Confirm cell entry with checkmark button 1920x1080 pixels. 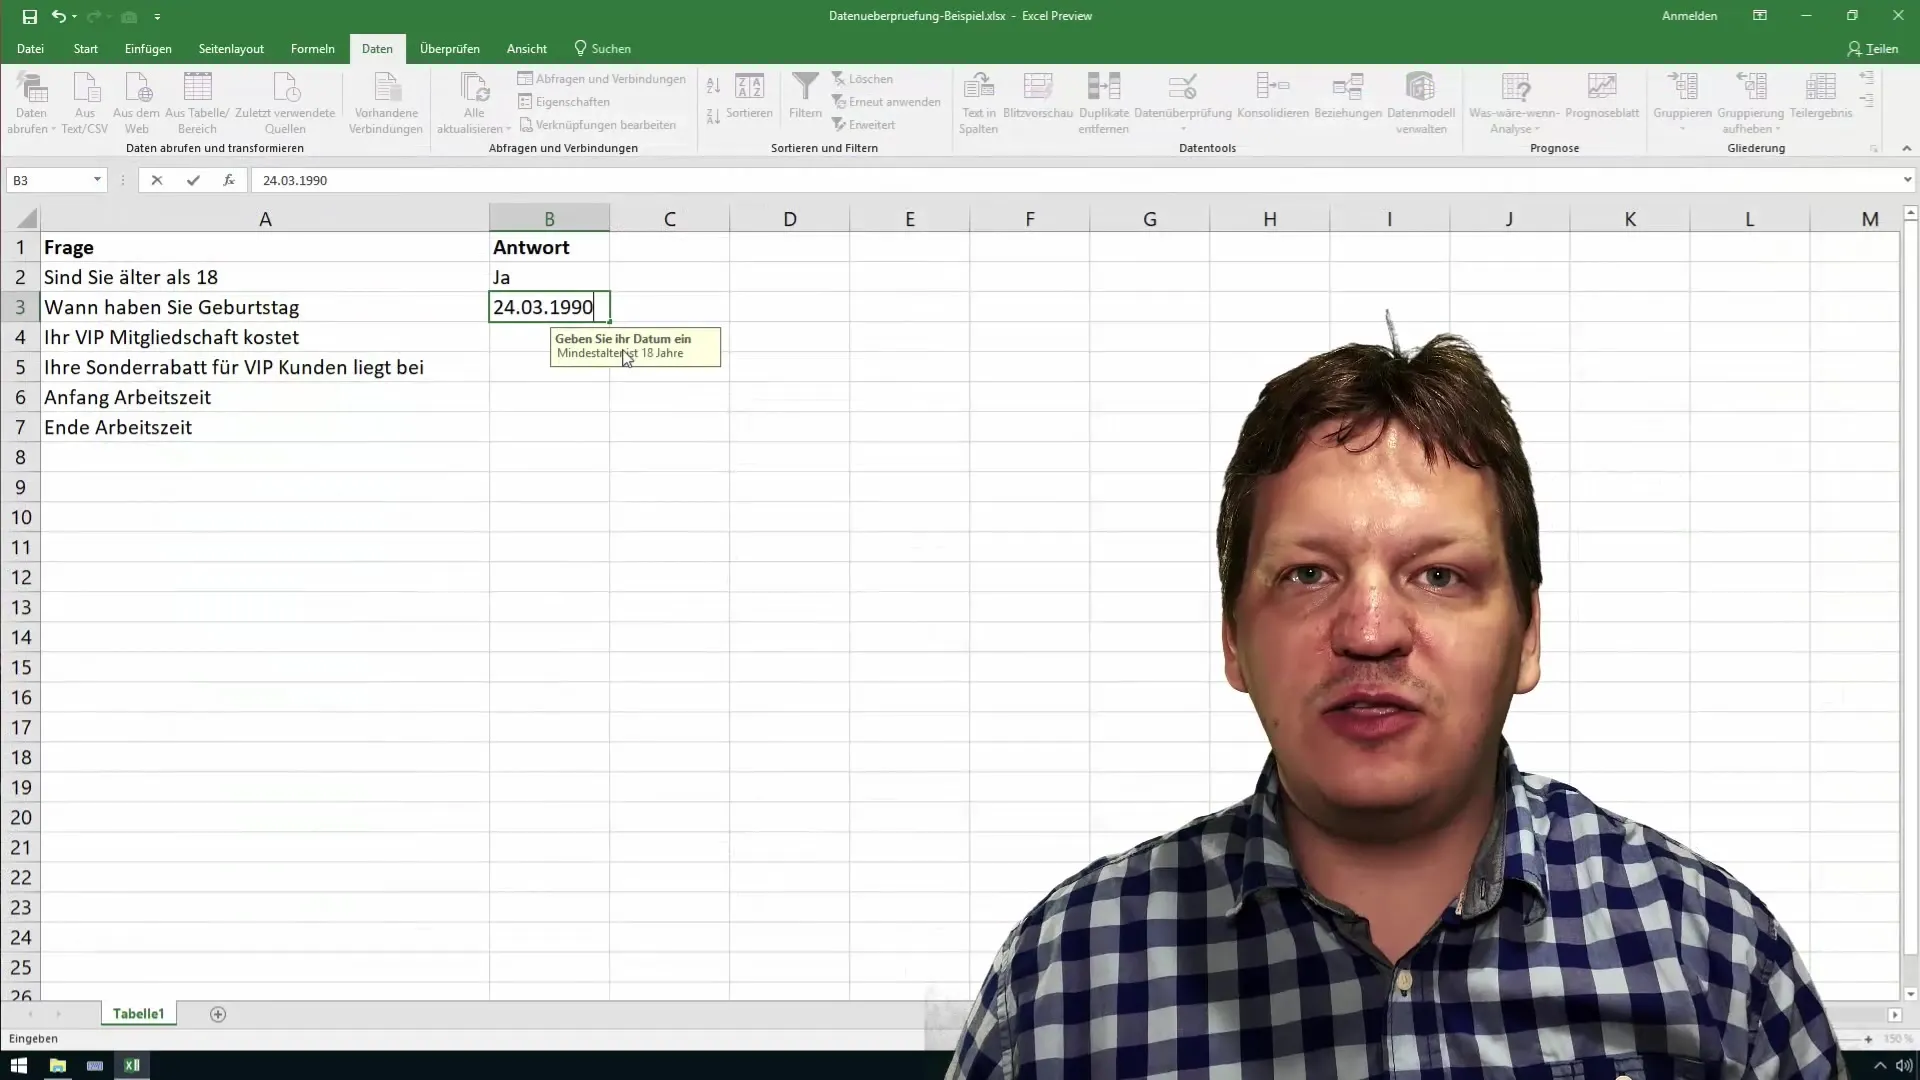click(x=193, y=180)
